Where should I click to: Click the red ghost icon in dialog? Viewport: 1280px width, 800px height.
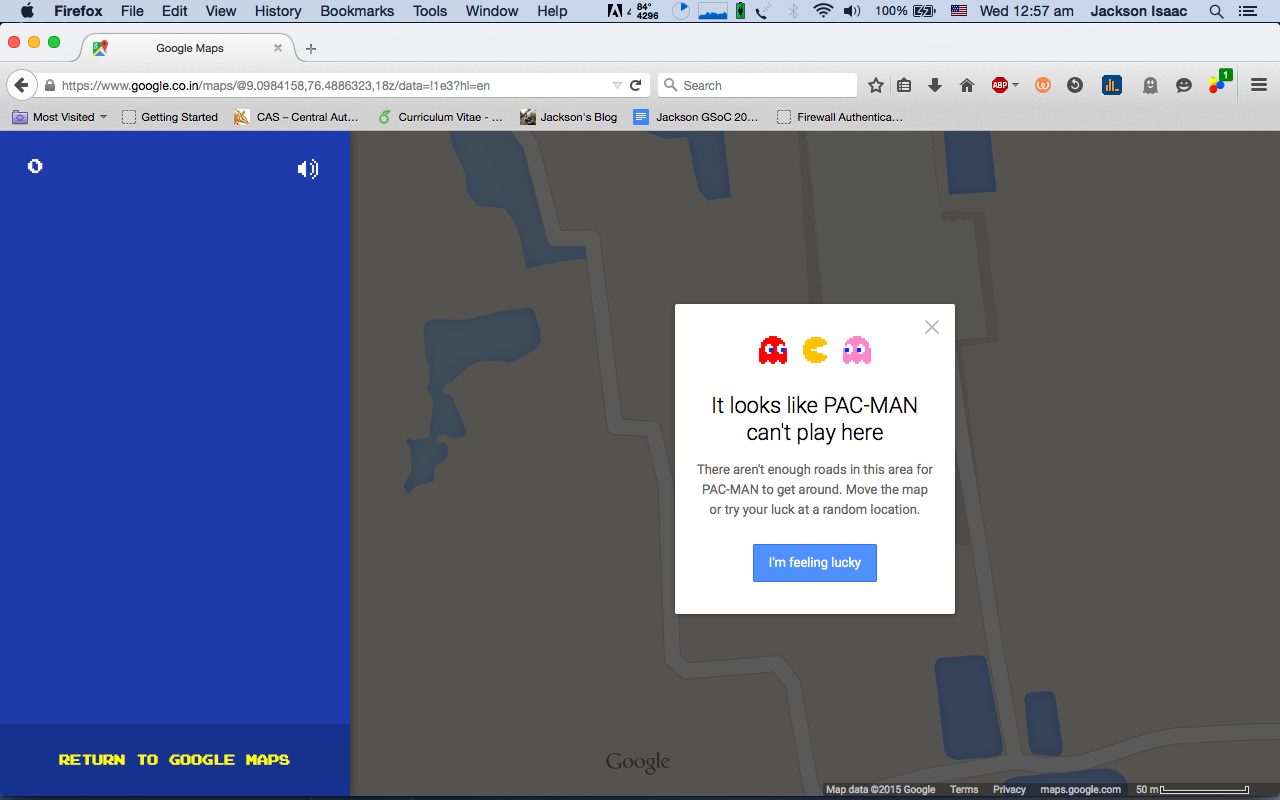click(x=773, y=350)
